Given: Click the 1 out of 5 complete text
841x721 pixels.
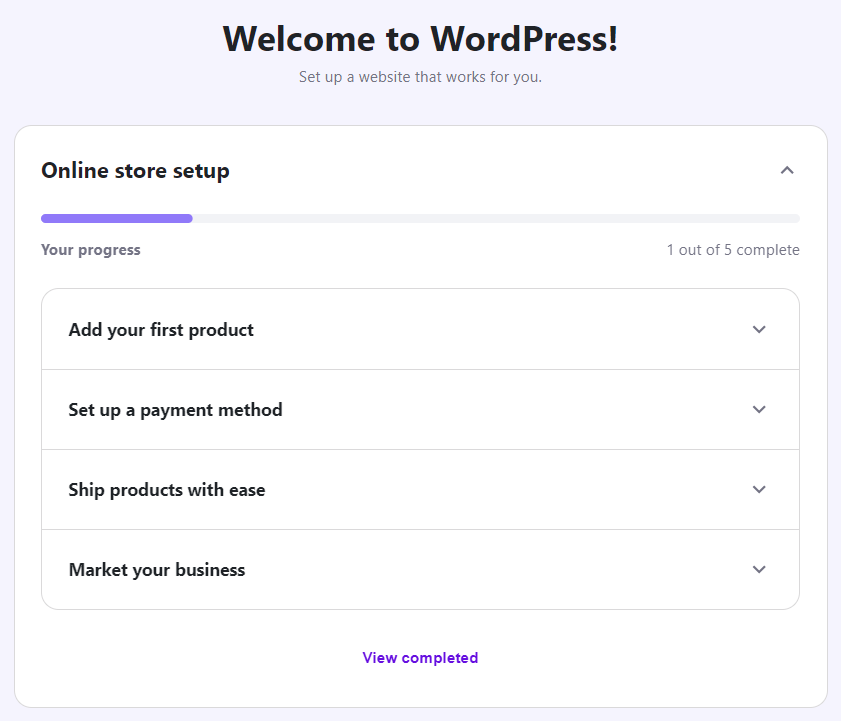Looking at the screenshot, I should coord(733,249).
